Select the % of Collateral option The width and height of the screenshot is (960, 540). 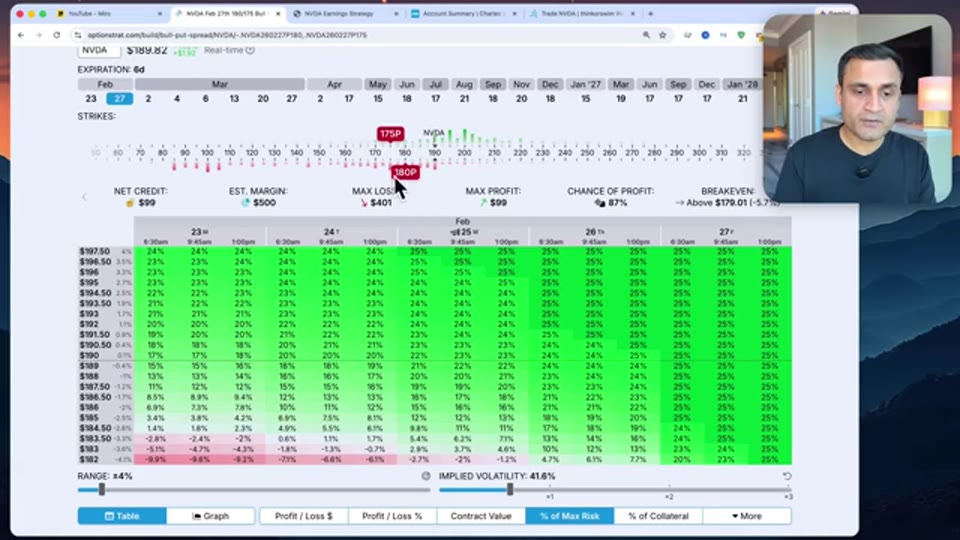658,516
